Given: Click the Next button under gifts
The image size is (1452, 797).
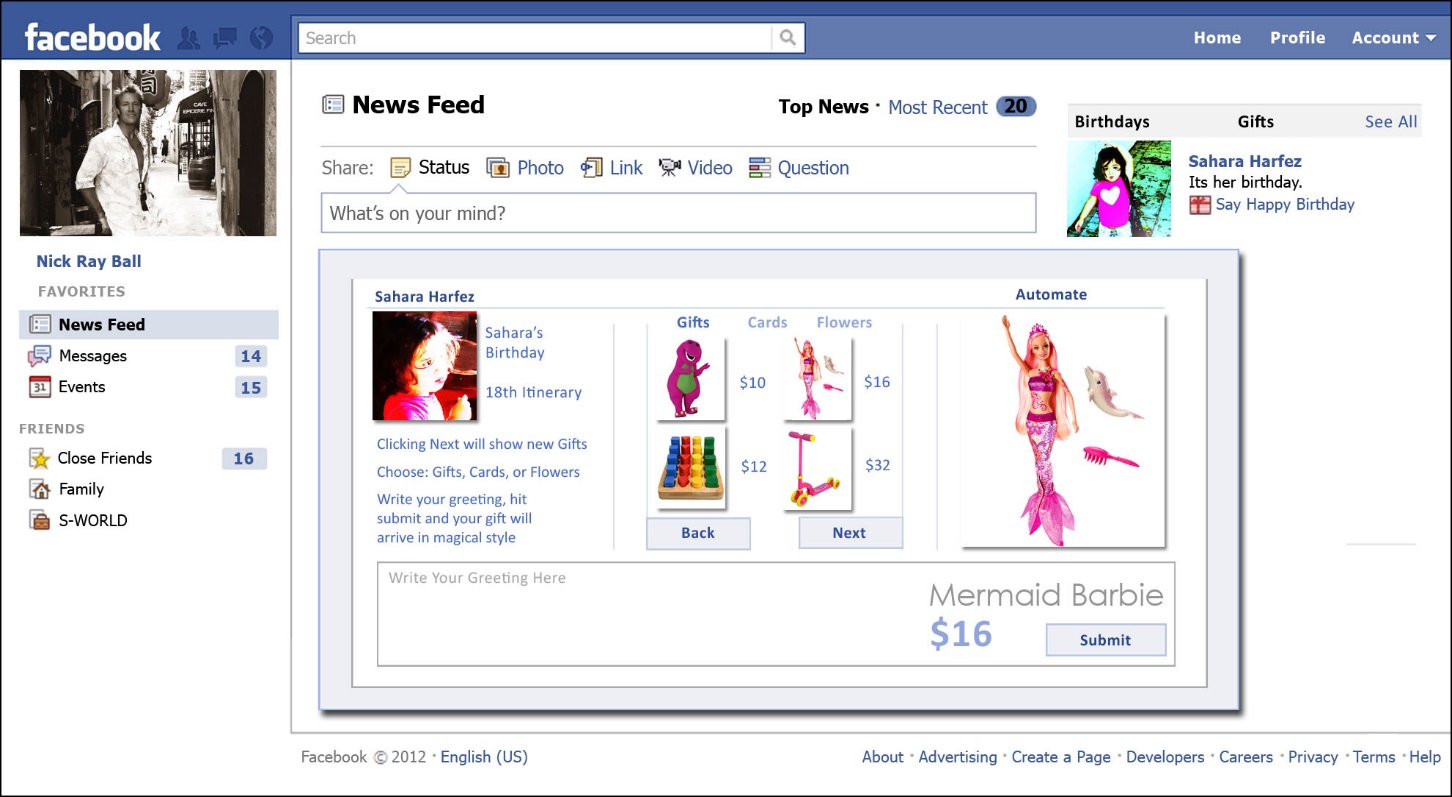Looking at the screenshot, I should pyautogui.click(x=850, y=533).
